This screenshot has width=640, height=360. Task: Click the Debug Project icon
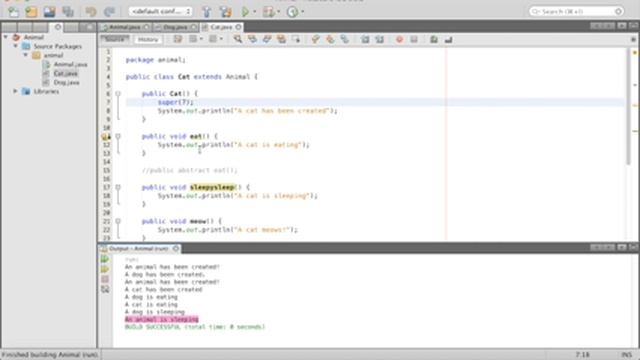click(268, 11)
